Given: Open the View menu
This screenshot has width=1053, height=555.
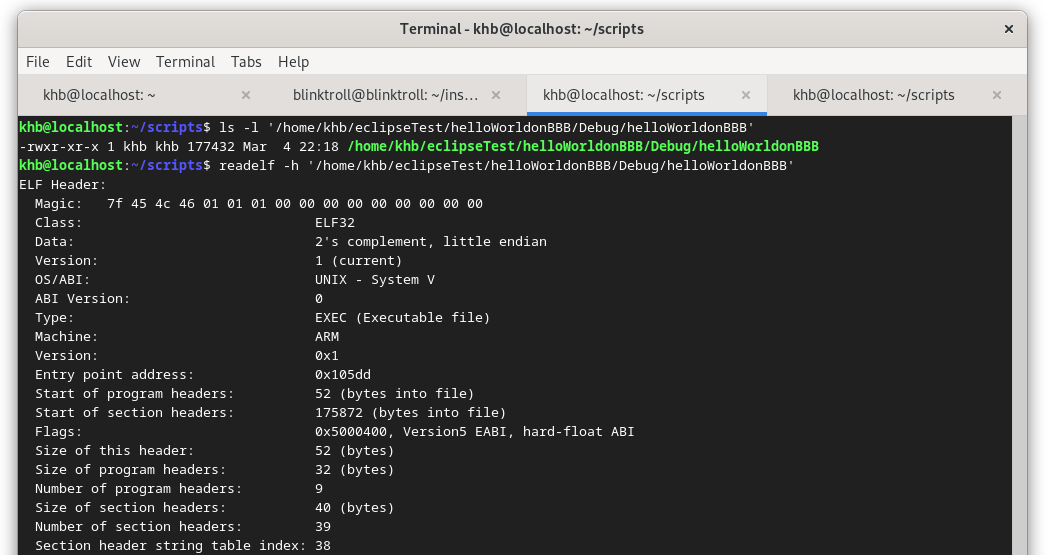Looking at the screenshot, I should [124, 62].
